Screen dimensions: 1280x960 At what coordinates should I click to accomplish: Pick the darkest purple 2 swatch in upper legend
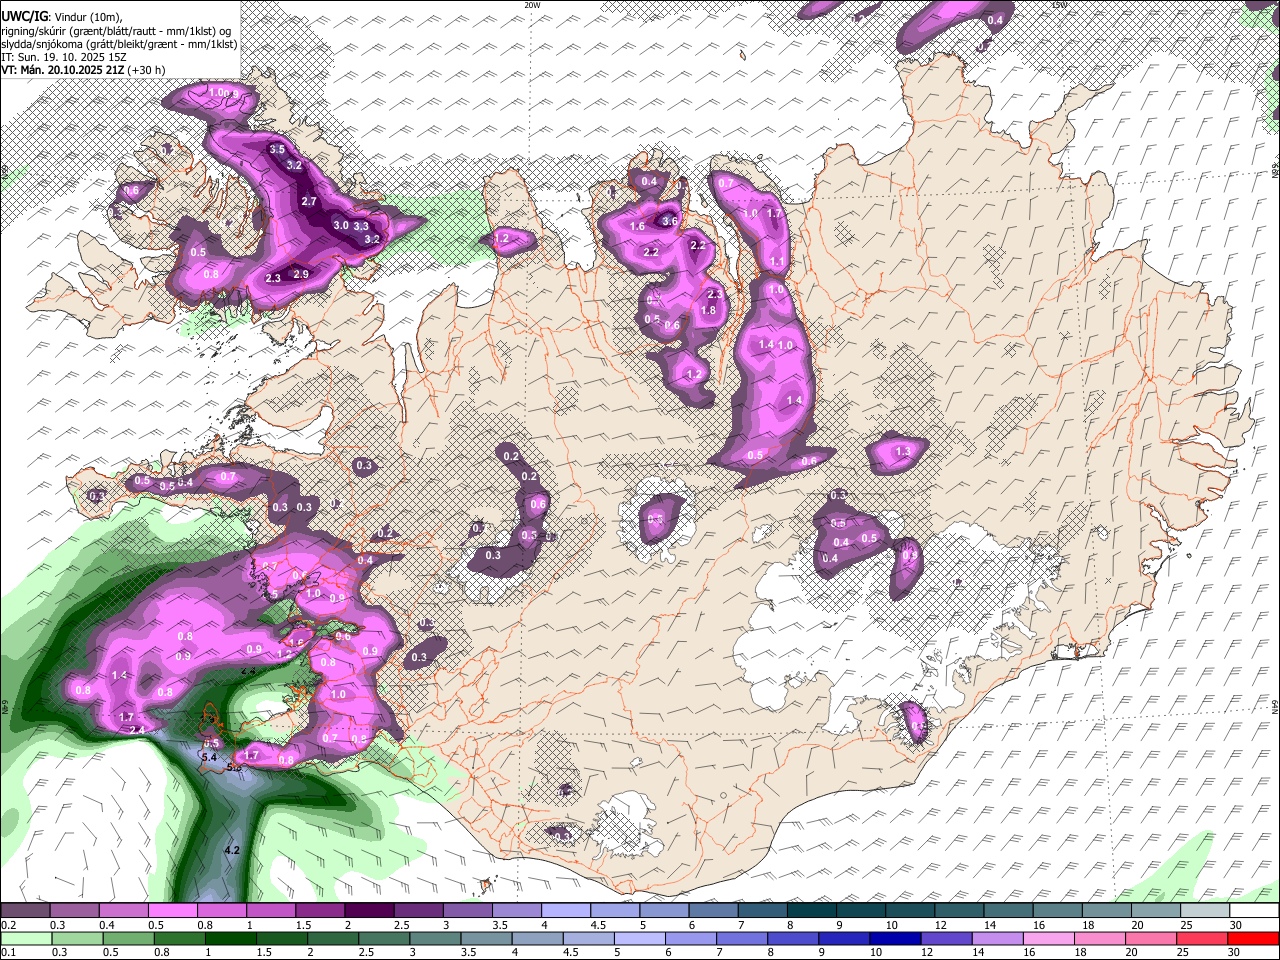(x=369, y=911)
